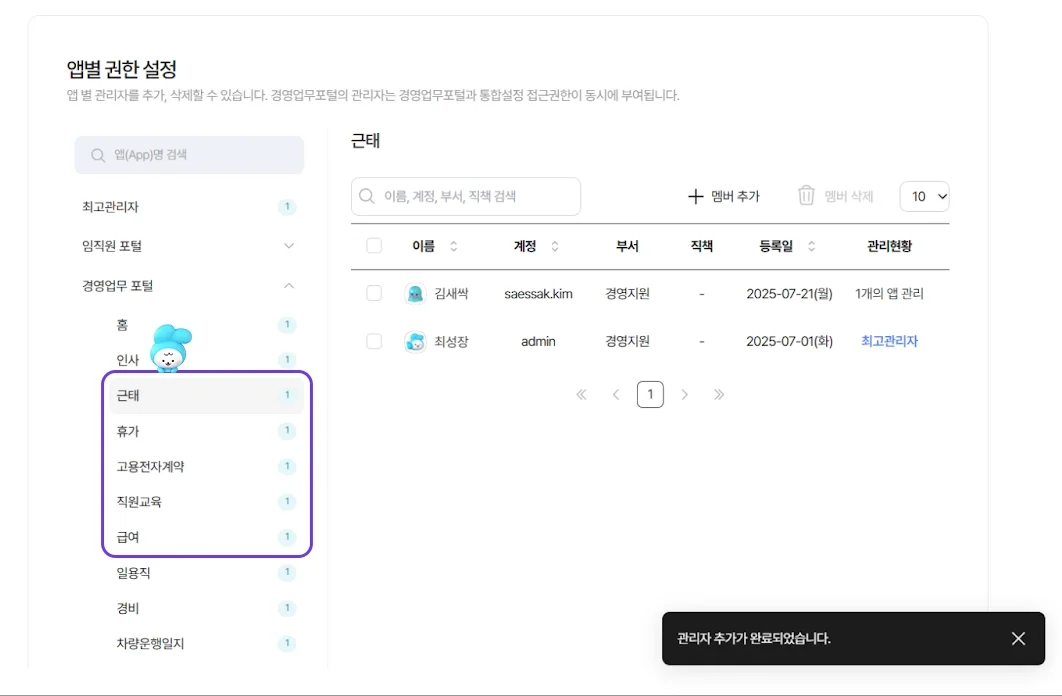Click the 최고관리자 link in 최성장's row
This screenshot has height=696, width=1062.
[x=888, y=340]
